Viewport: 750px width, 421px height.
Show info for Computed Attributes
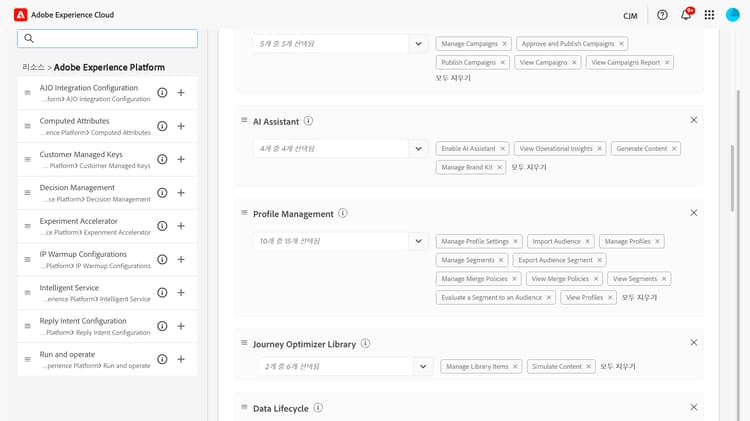(x=162, y=126)
